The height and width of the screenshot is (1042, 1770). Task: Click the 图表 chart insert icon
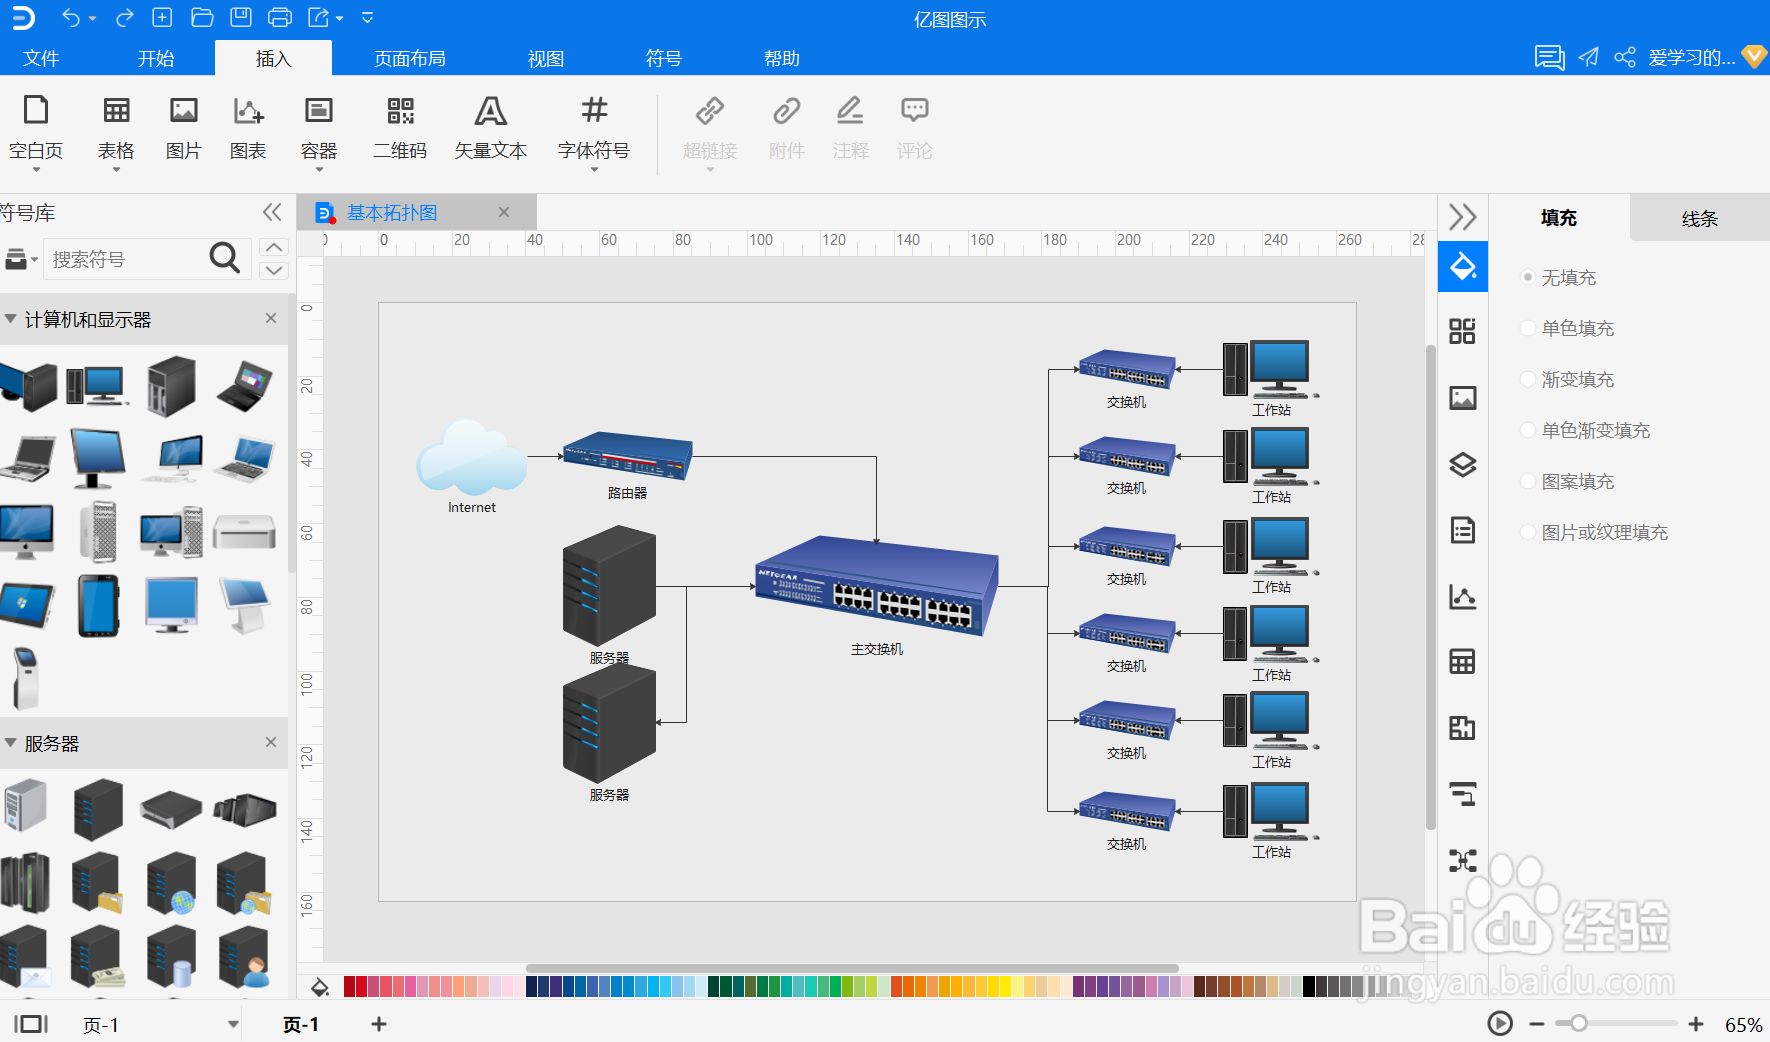point(248,128)
